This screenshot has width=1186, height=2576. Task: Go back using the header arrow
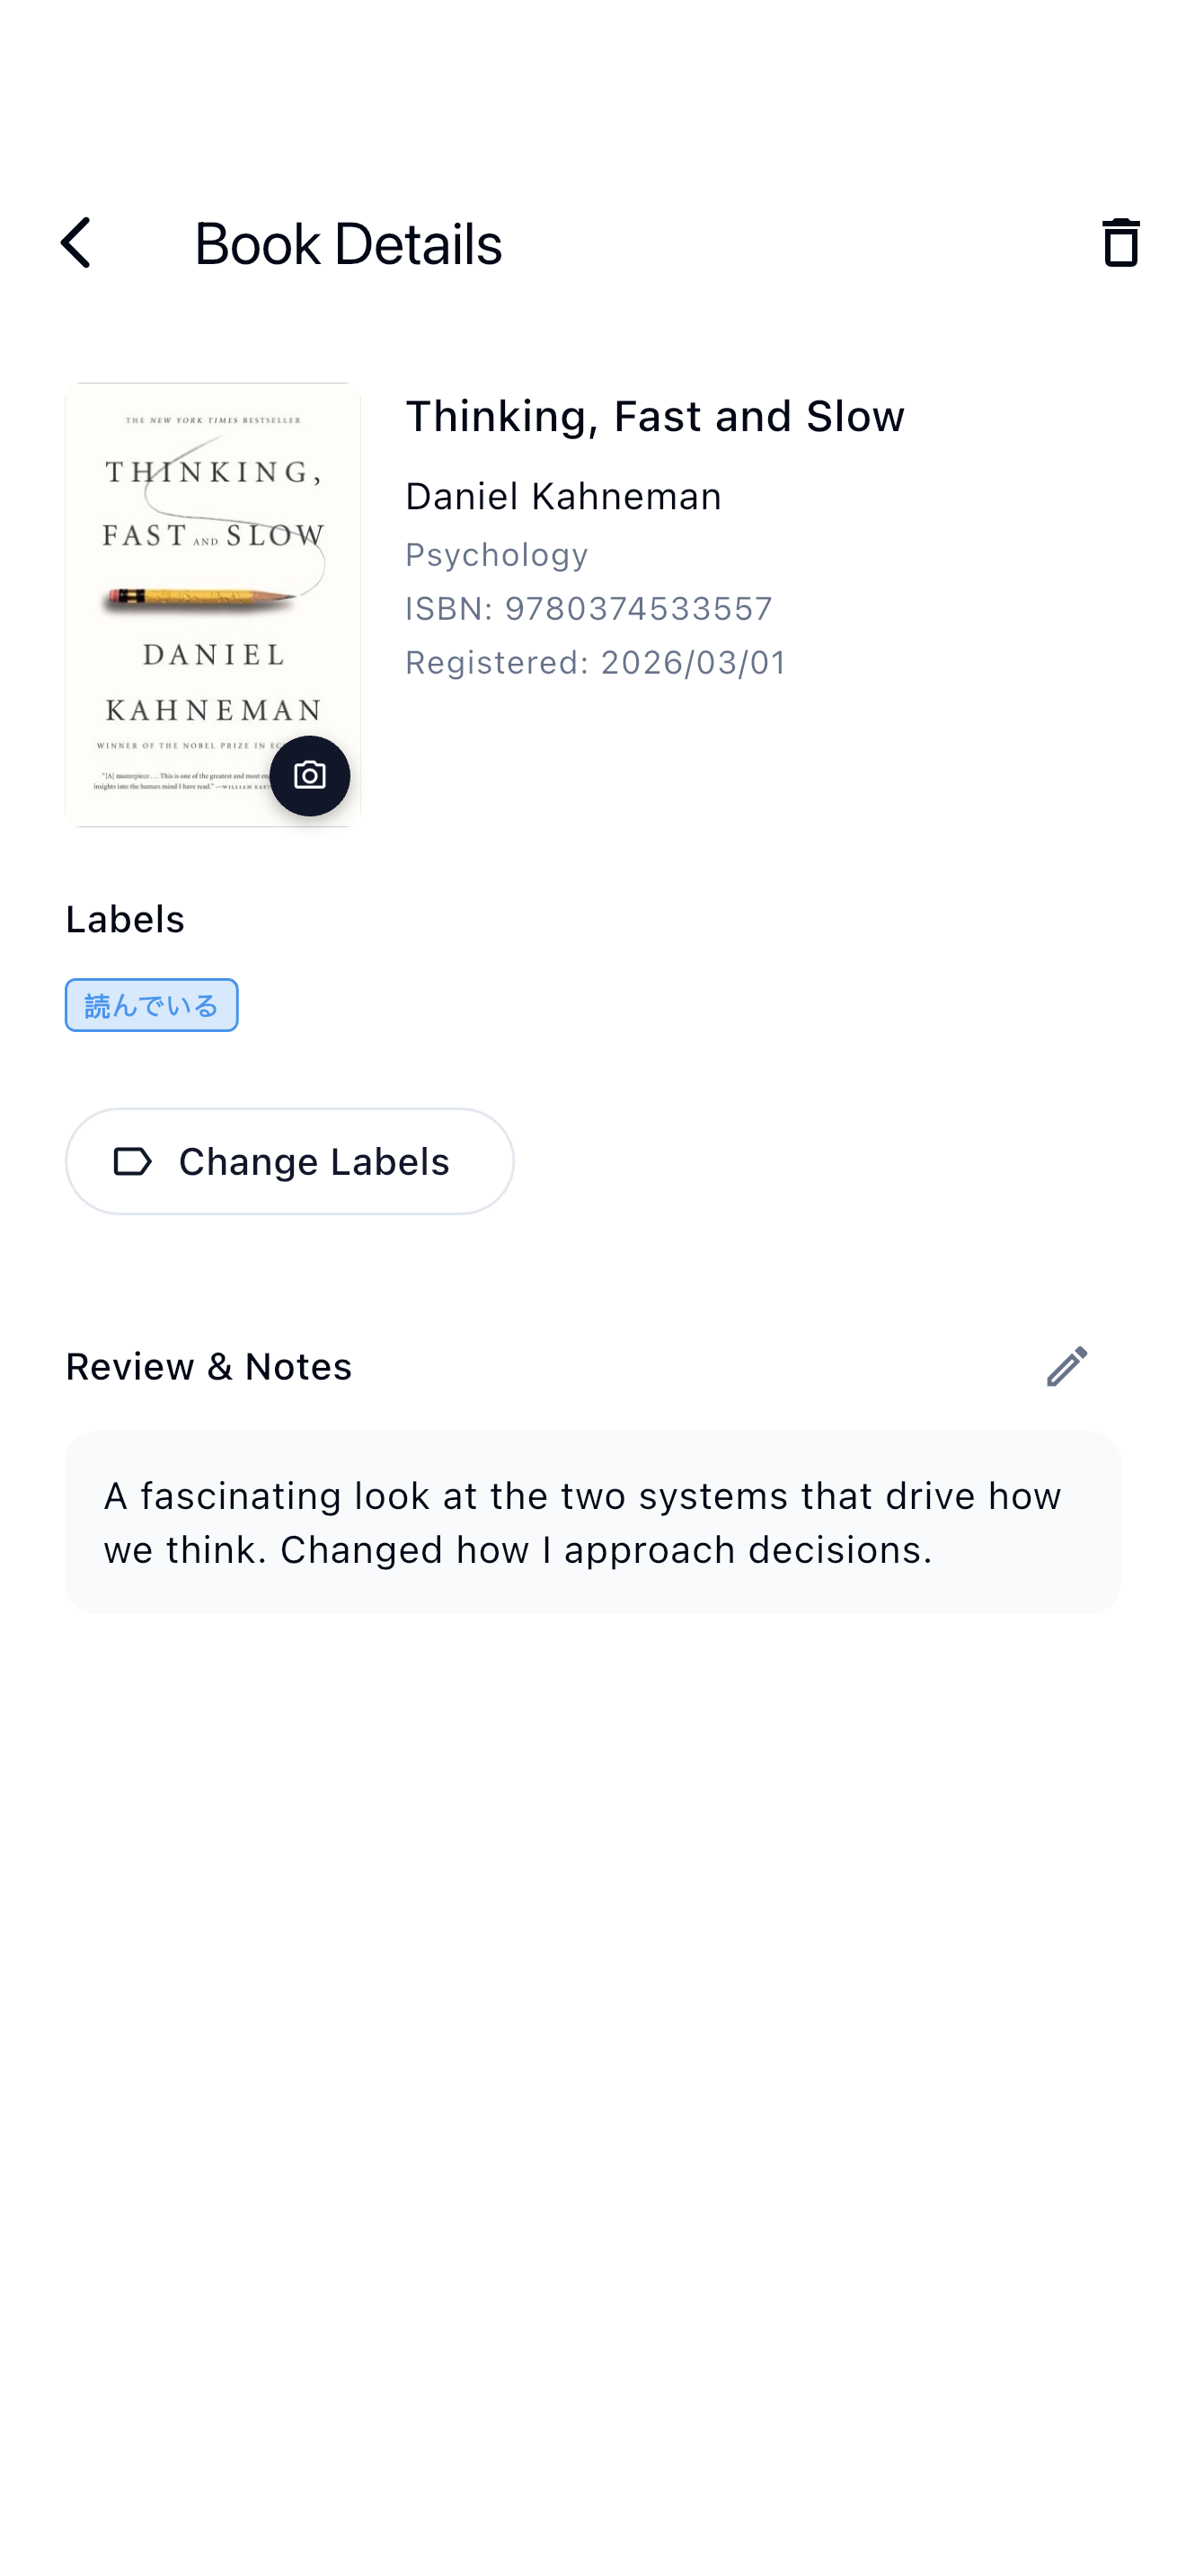click(x=76, y=243)
